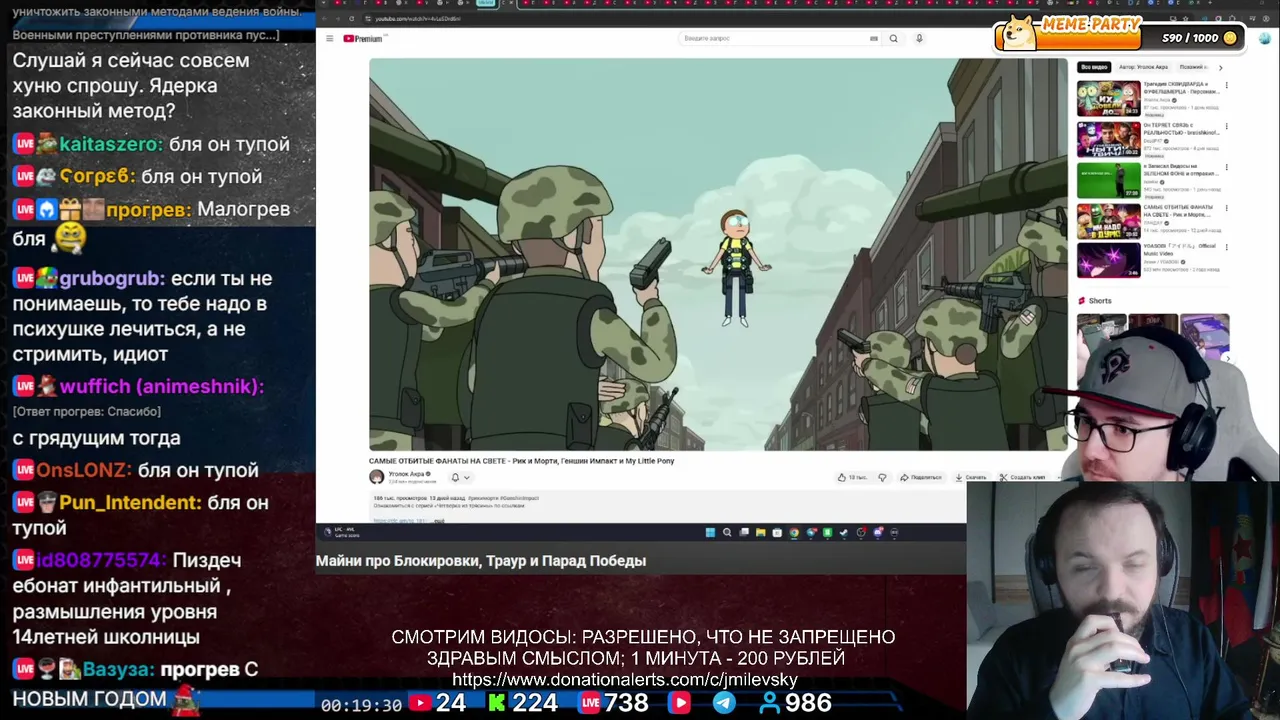Open options menu for sidebar САМЫЕ ОТБИТЫЕ video
Screen dimensions: 1280x720
(1226, 208)
